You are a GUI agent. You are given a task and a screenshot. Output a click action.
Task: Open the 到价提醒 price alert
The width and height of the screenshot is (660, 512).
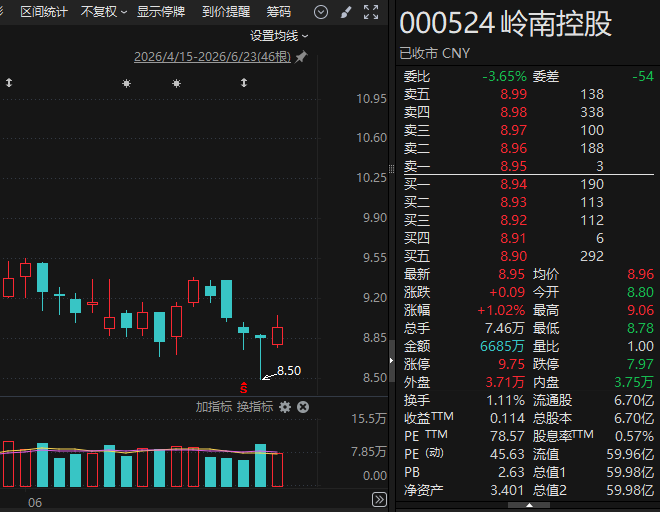[x=226, y=12]
